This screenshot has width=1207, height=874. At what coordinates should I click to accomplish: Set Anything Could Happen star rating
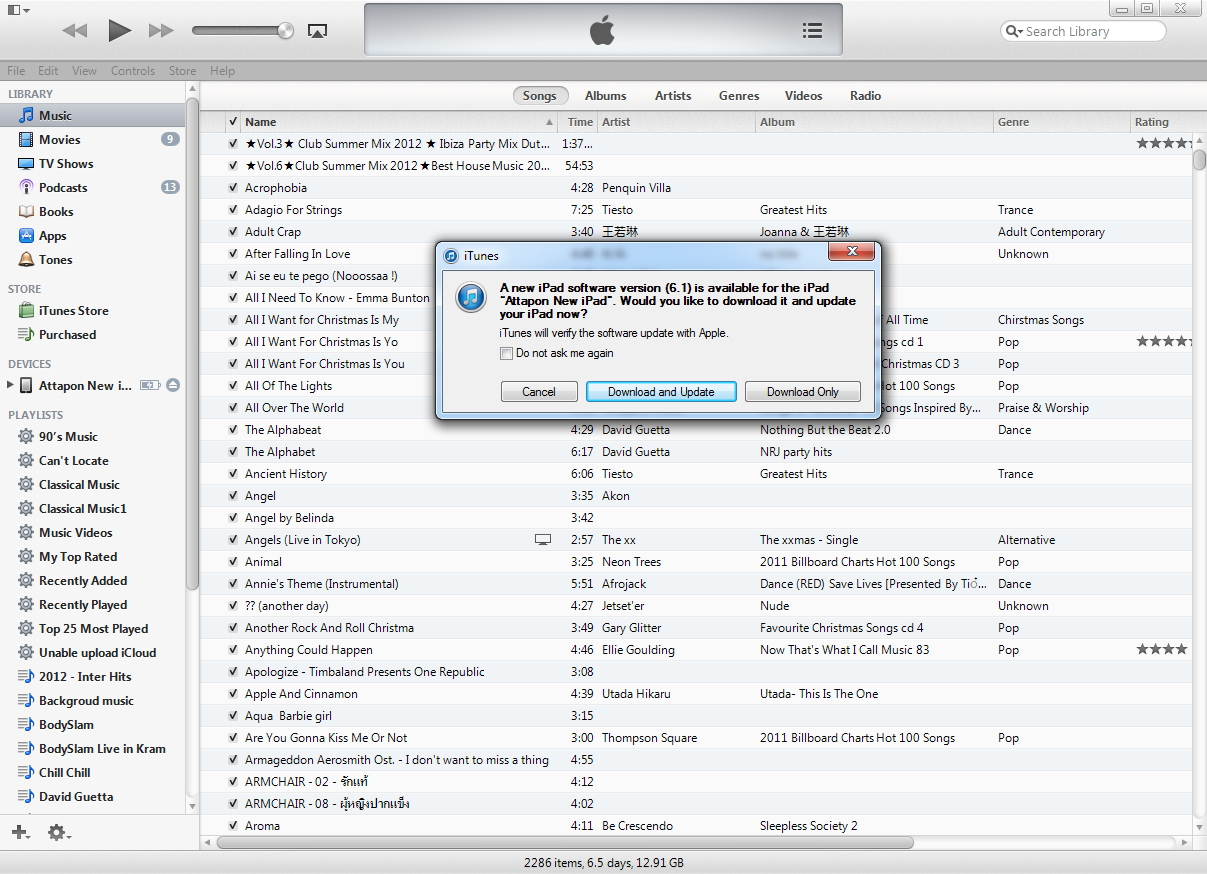[x=1162, y=650]
